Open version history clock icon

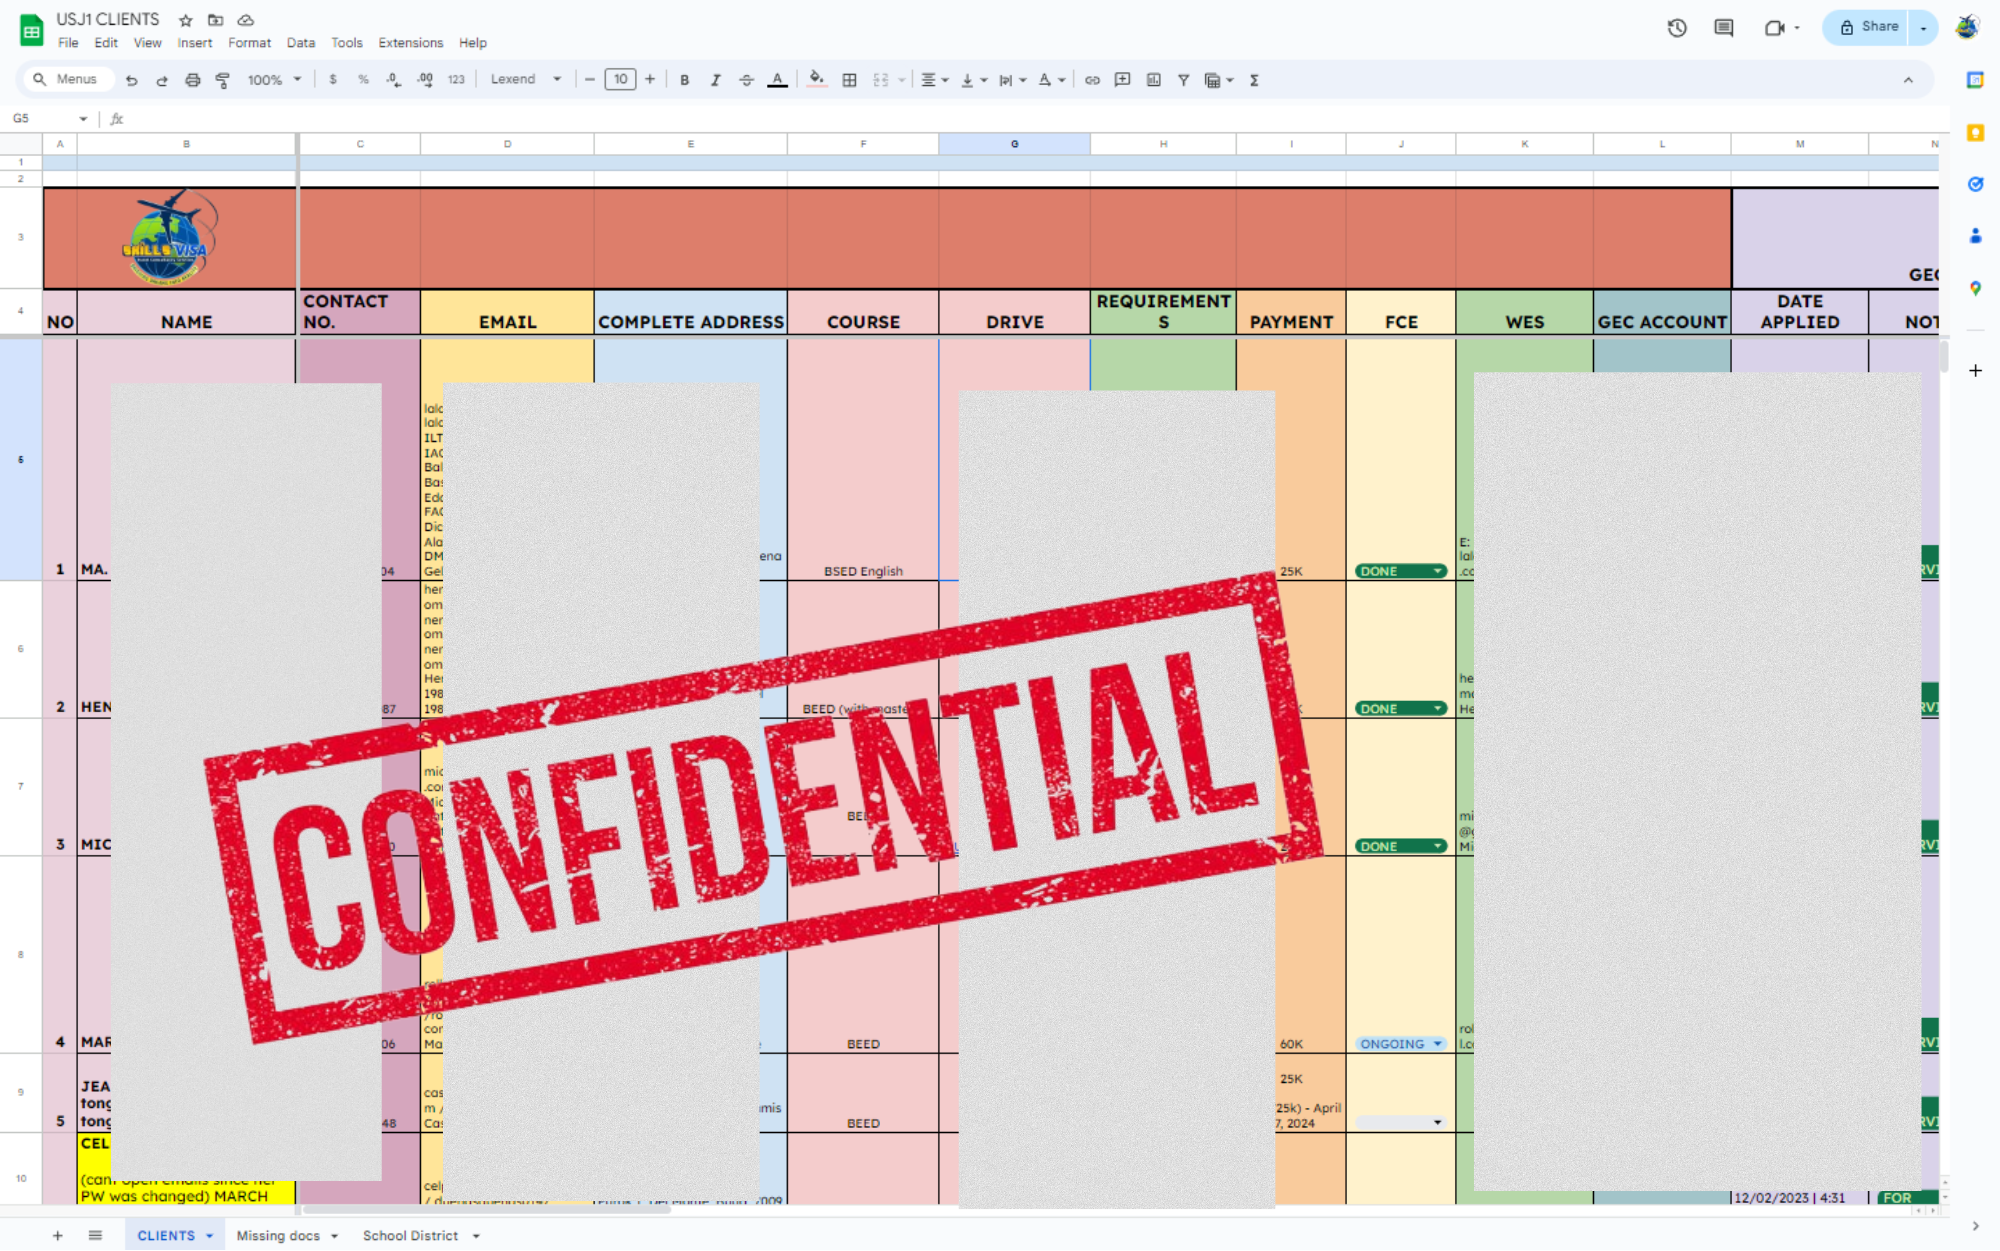1677,28
